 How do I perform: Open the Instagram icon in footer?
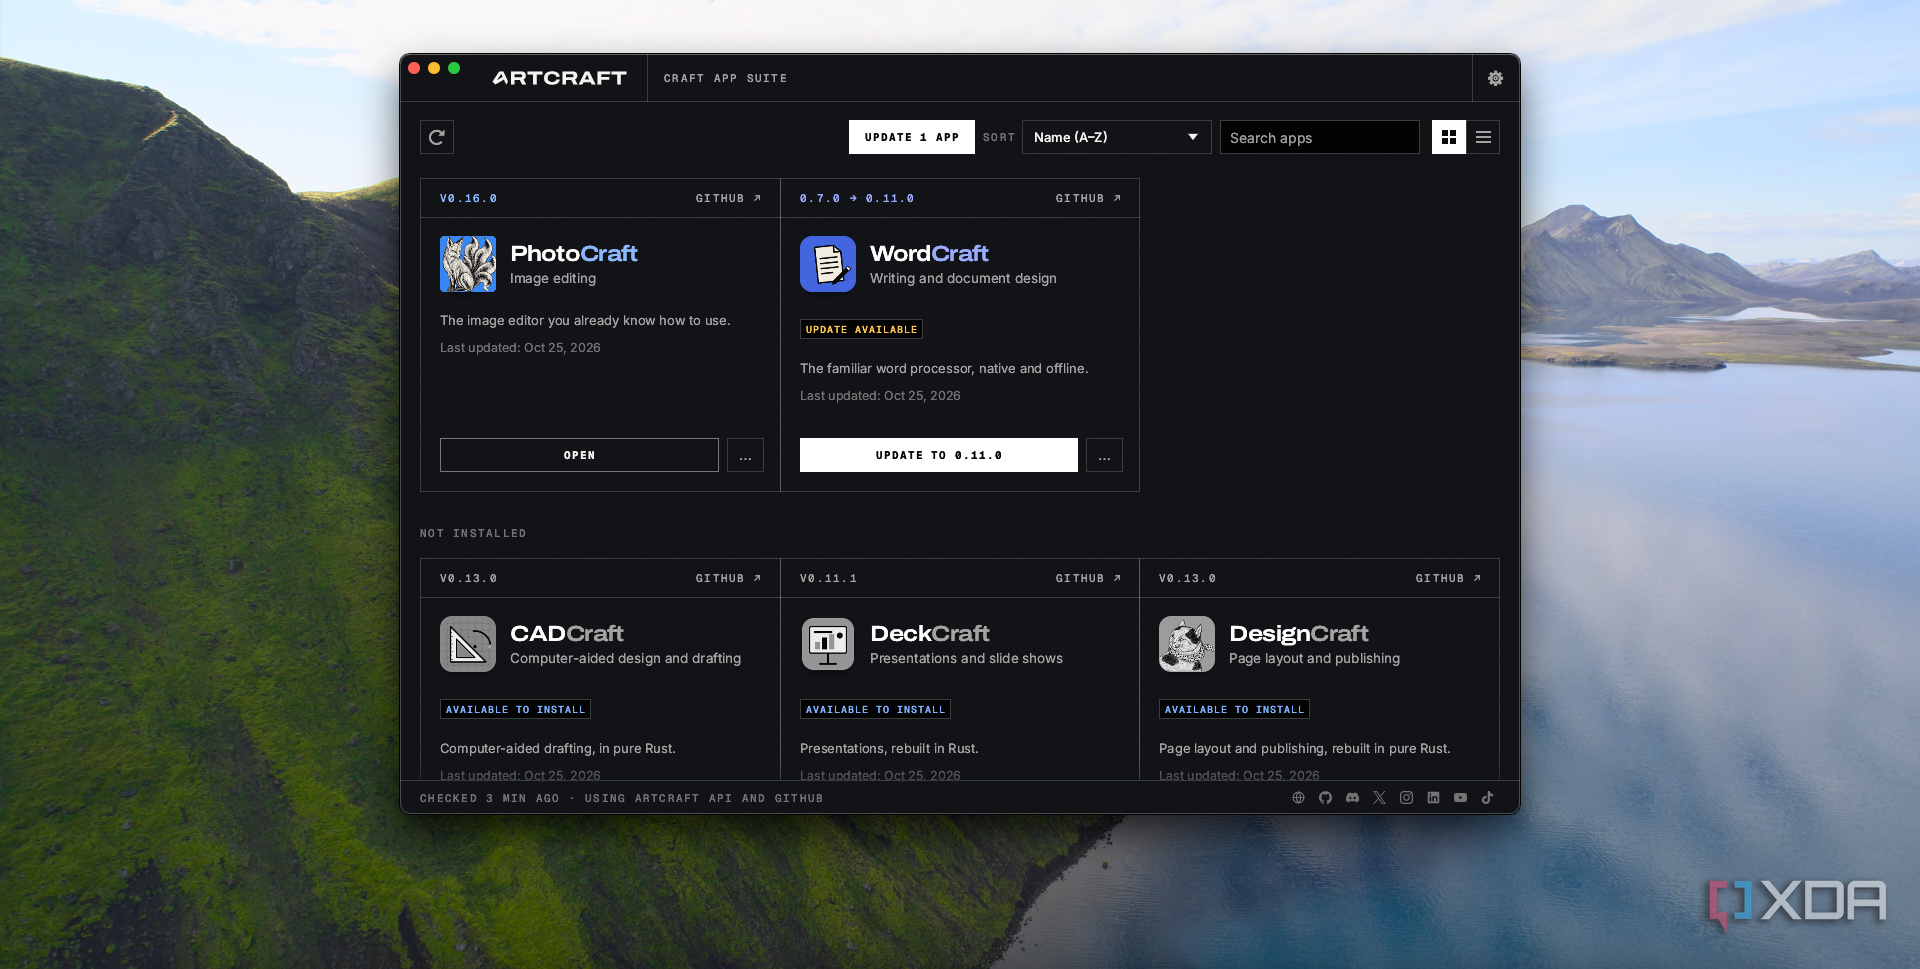coord(1406,798)
